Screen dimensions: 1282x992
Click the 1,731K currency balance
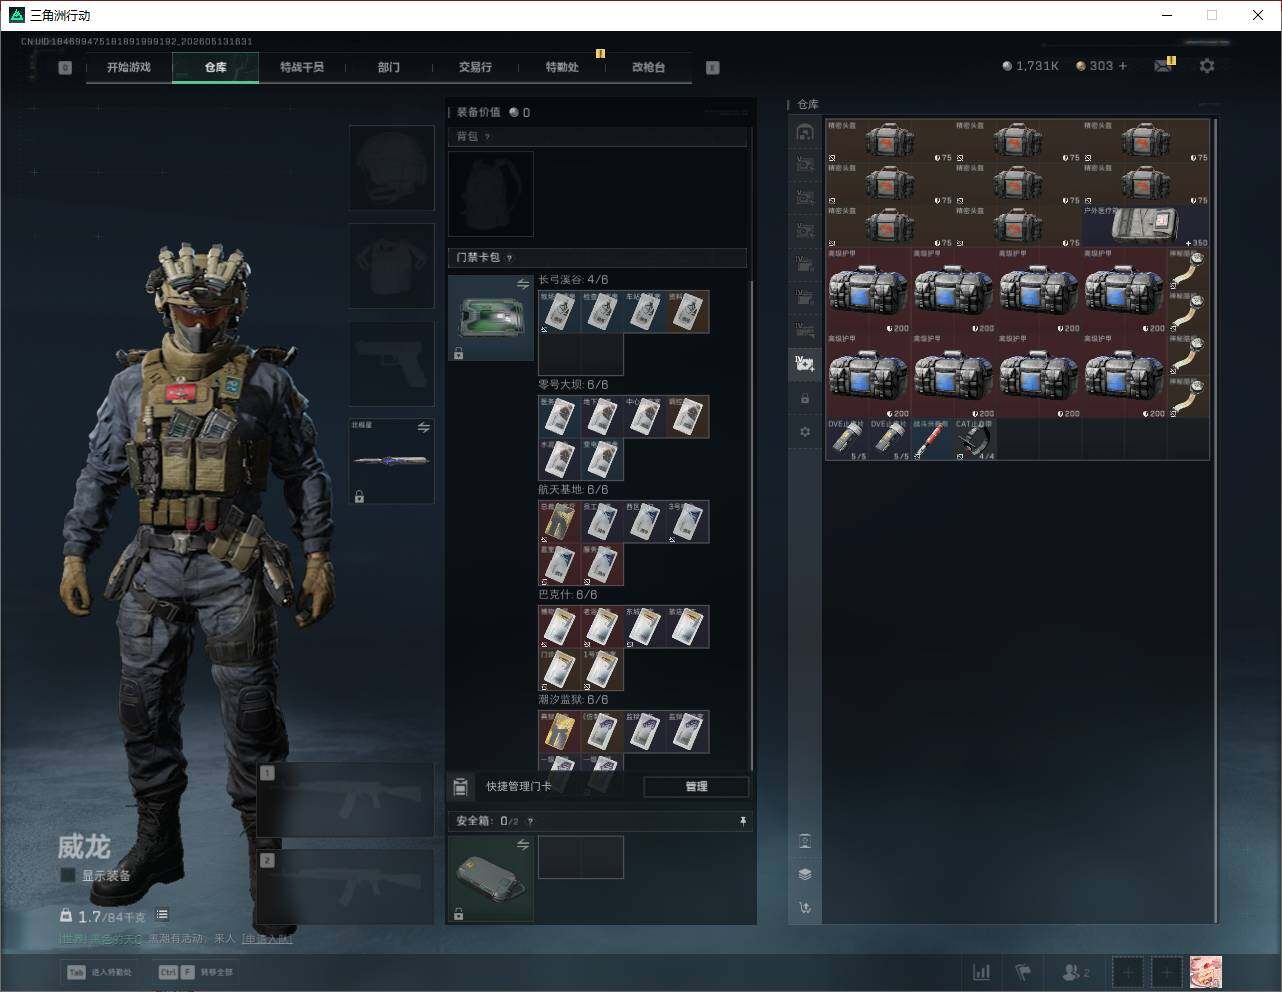tap(1030, 66)
